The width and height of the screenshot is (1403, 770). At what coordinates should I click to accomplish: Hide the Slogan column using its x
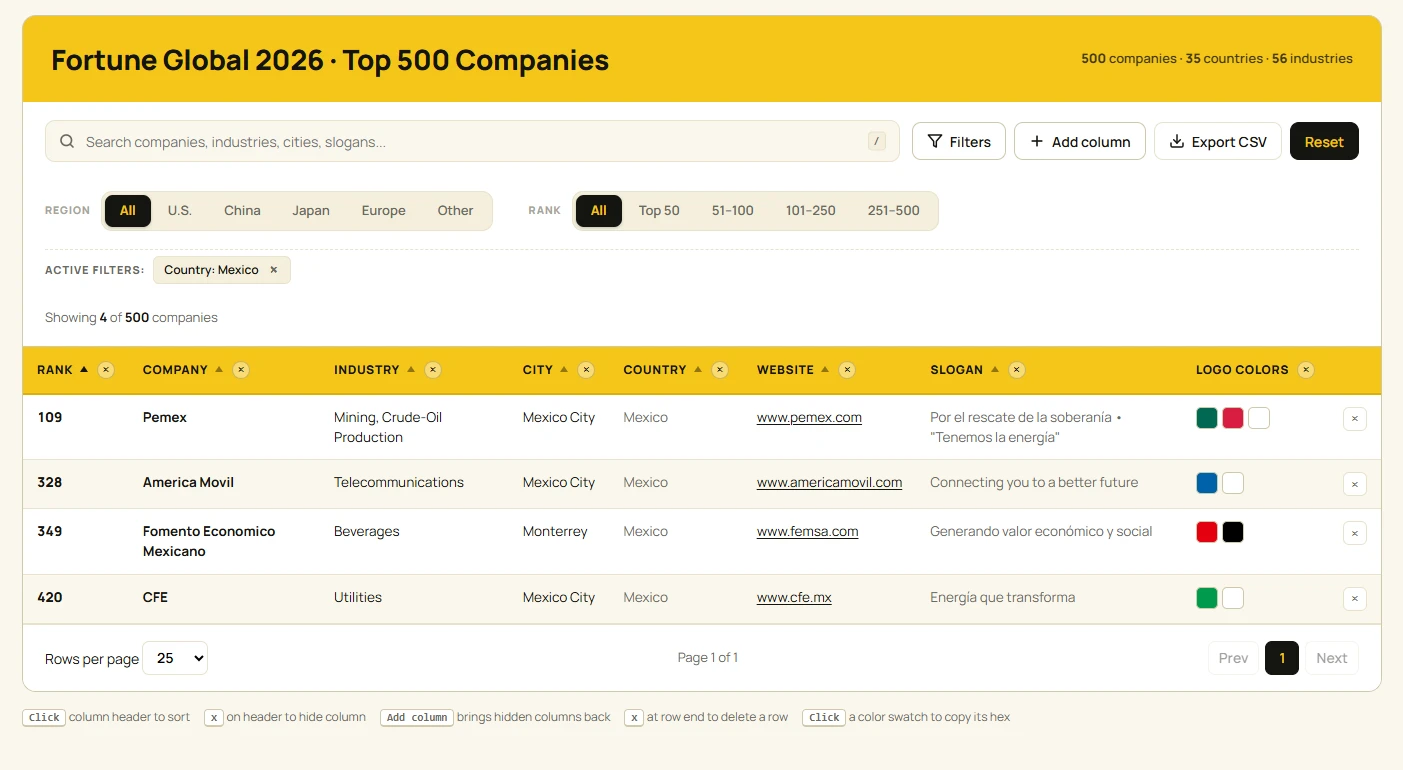tap(1017, 370)
